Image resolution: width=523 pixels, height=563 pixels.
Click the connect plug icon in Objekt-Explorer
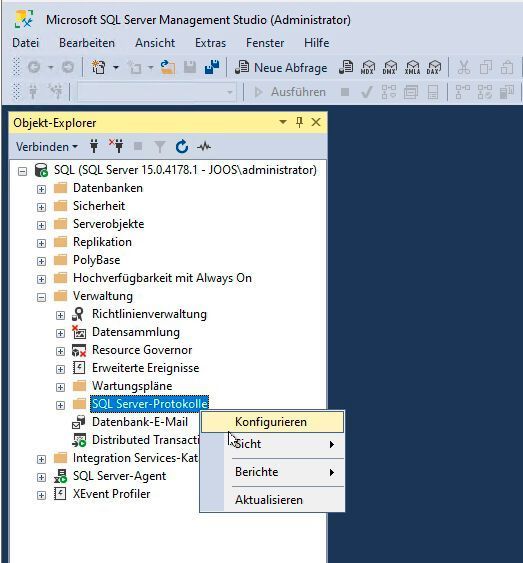pos(94,146)
